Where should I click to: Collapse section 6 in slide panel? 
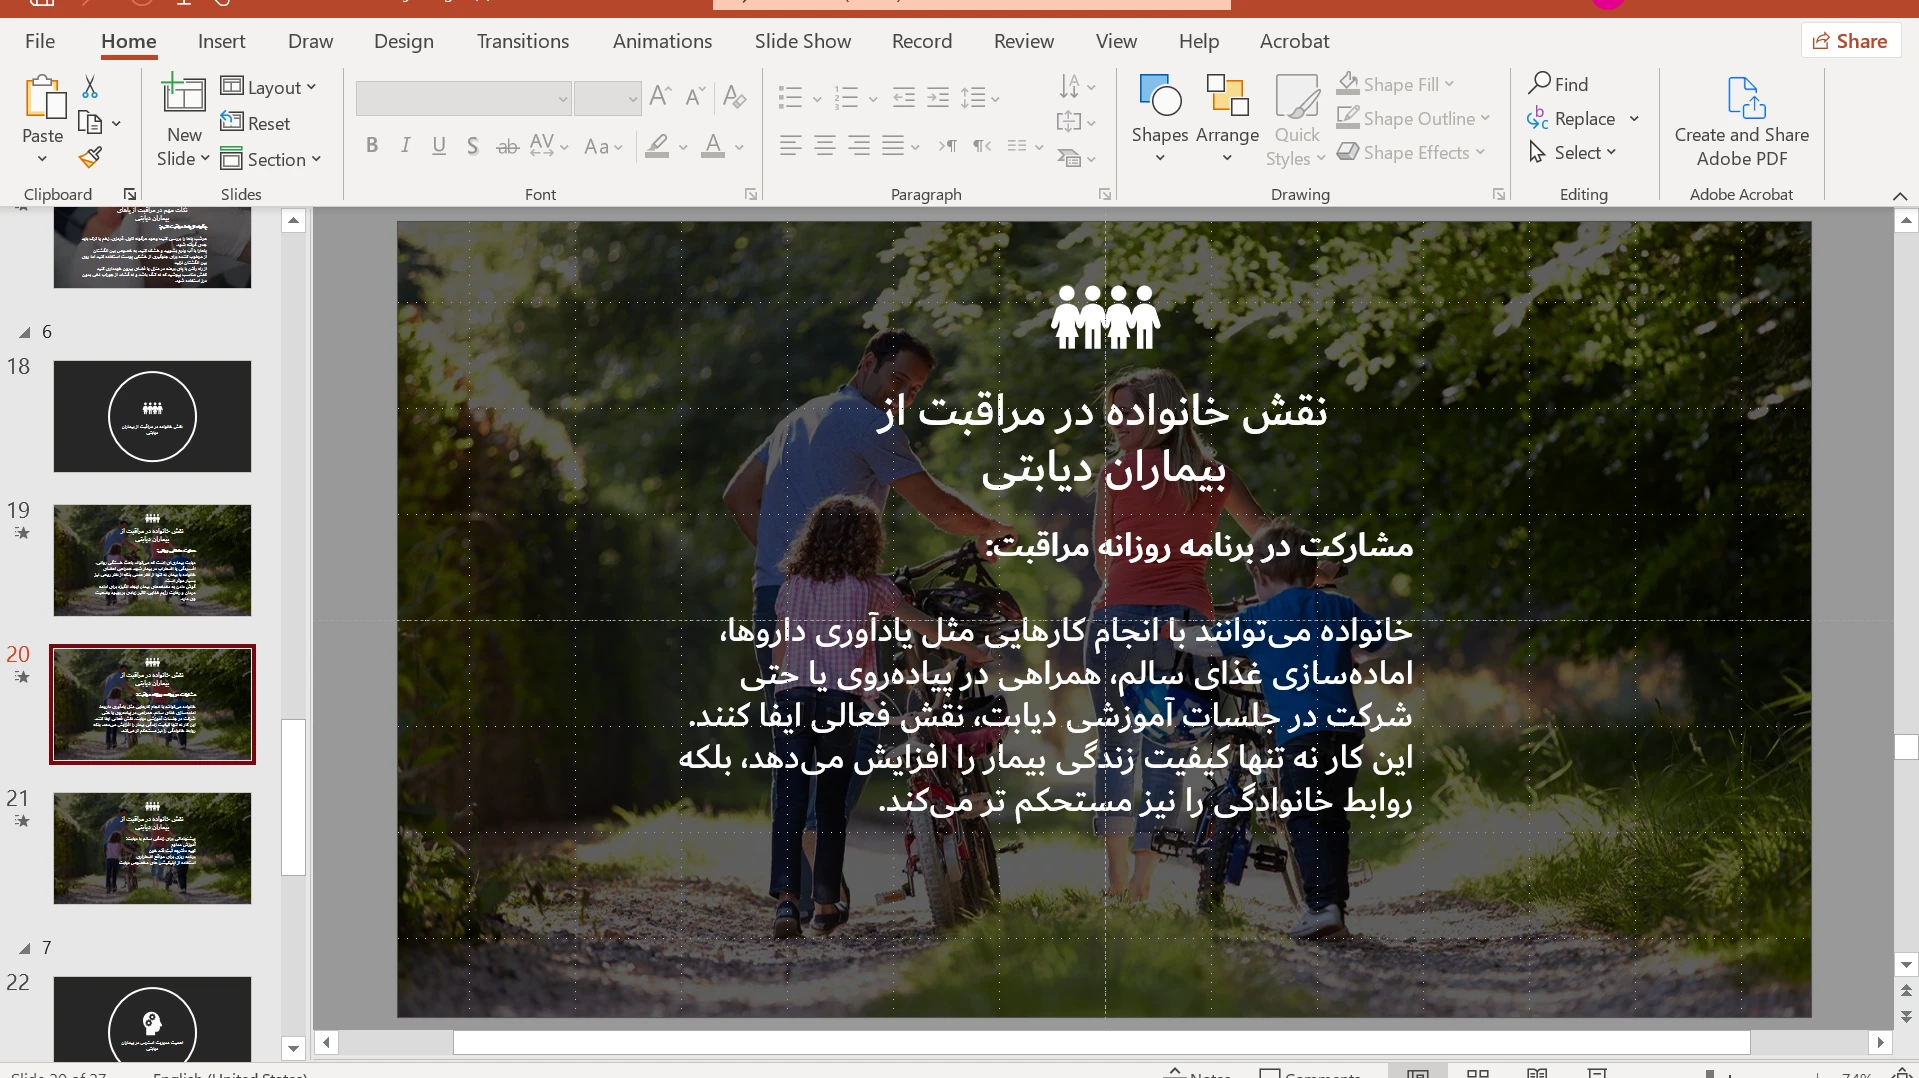pos(25,333)
